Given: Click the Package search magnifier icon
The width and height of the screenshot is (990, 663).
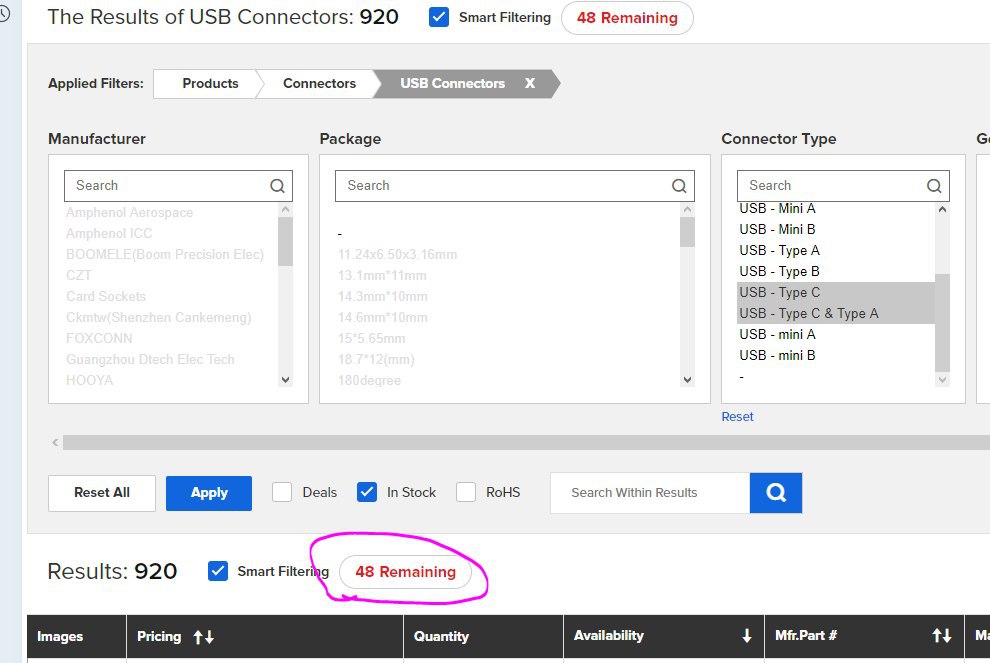Looking at the screenshot, I should click(679, 186).
